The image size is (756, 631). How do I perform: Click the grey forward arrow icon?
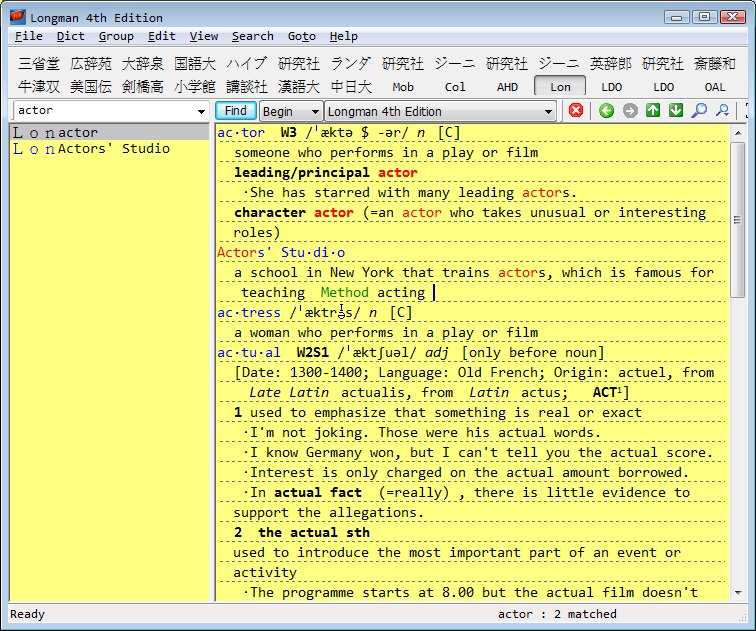pyautogui.click(x=629, y=111)
